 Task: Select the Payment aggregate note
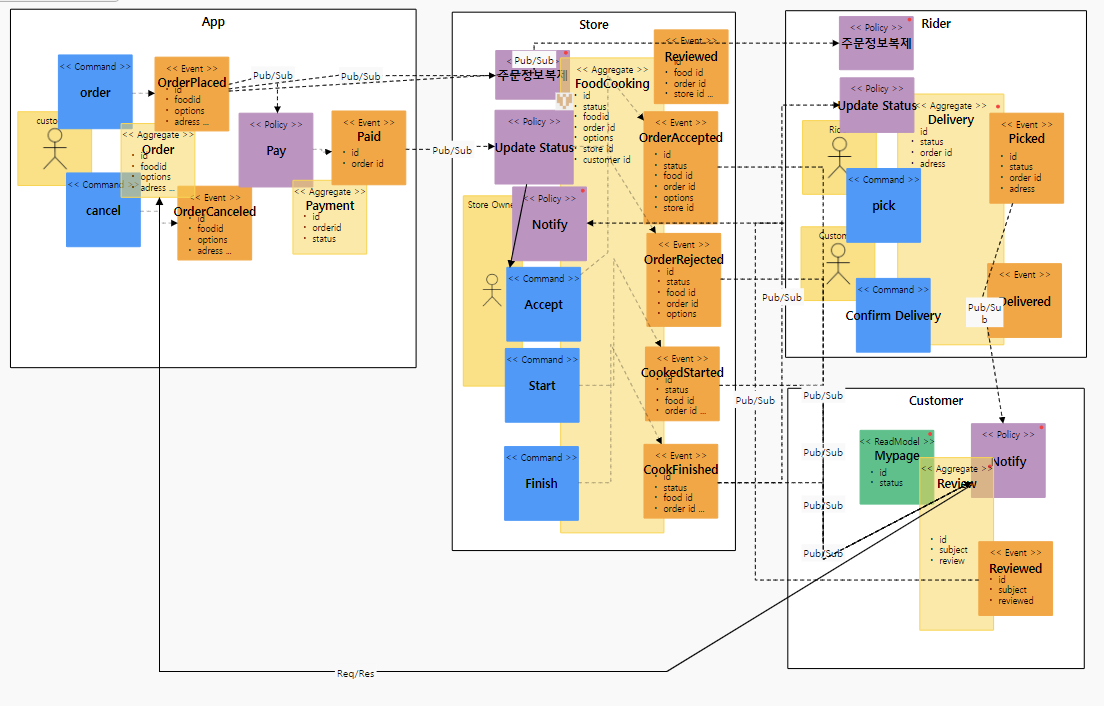click(330, 218)
